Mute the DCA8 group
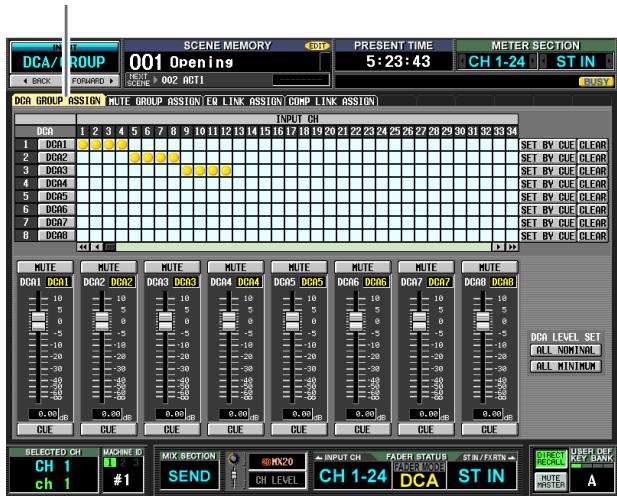The height and width of the screenshot is (496, 617). pyautogui.click(x=490, y=267)
